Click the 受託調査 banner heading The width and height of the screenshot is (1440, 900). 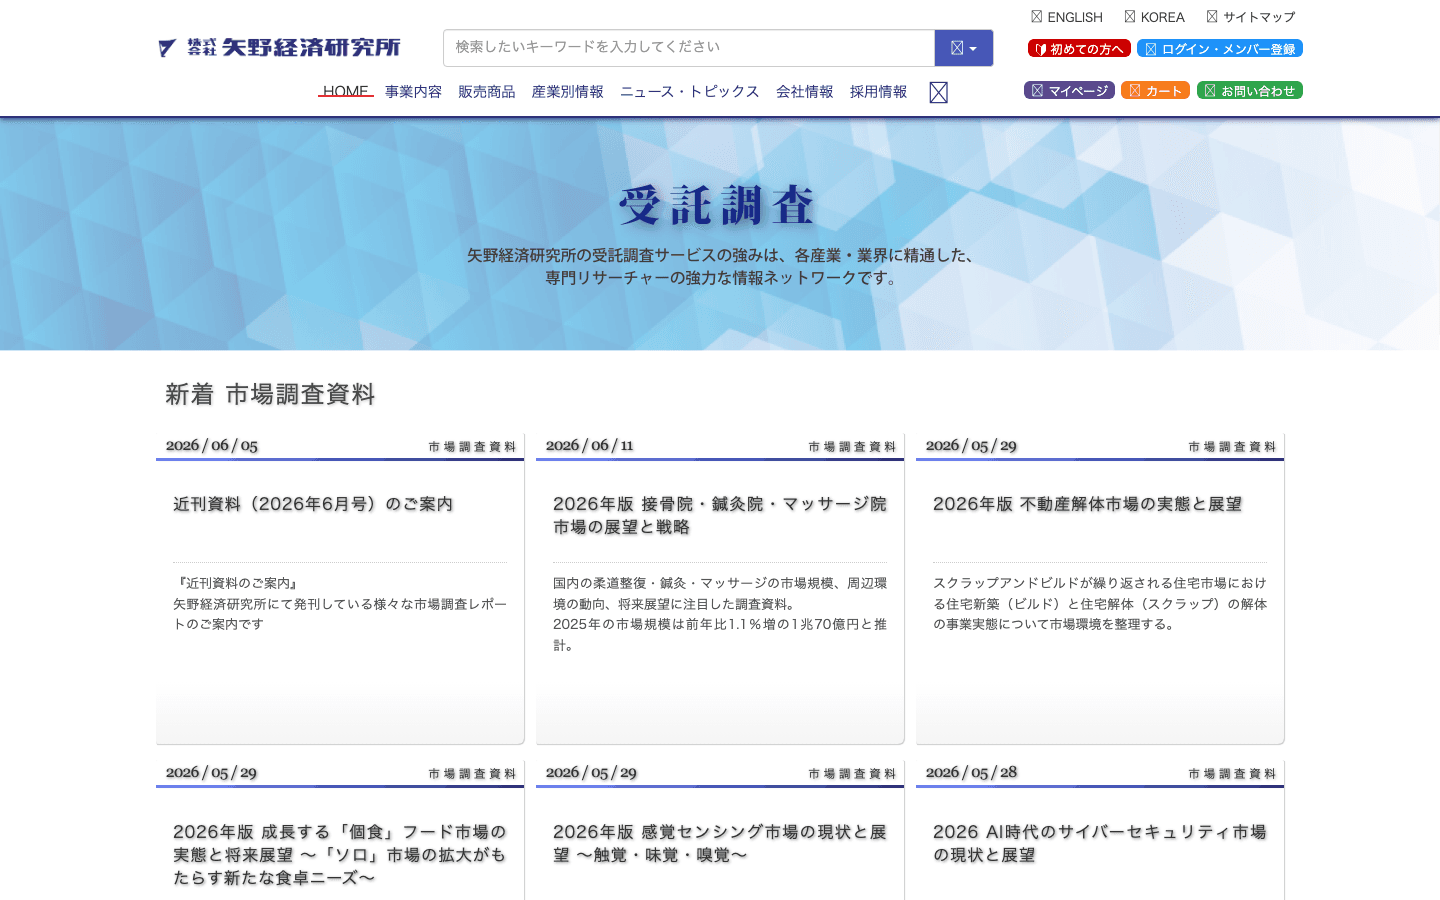718,205
